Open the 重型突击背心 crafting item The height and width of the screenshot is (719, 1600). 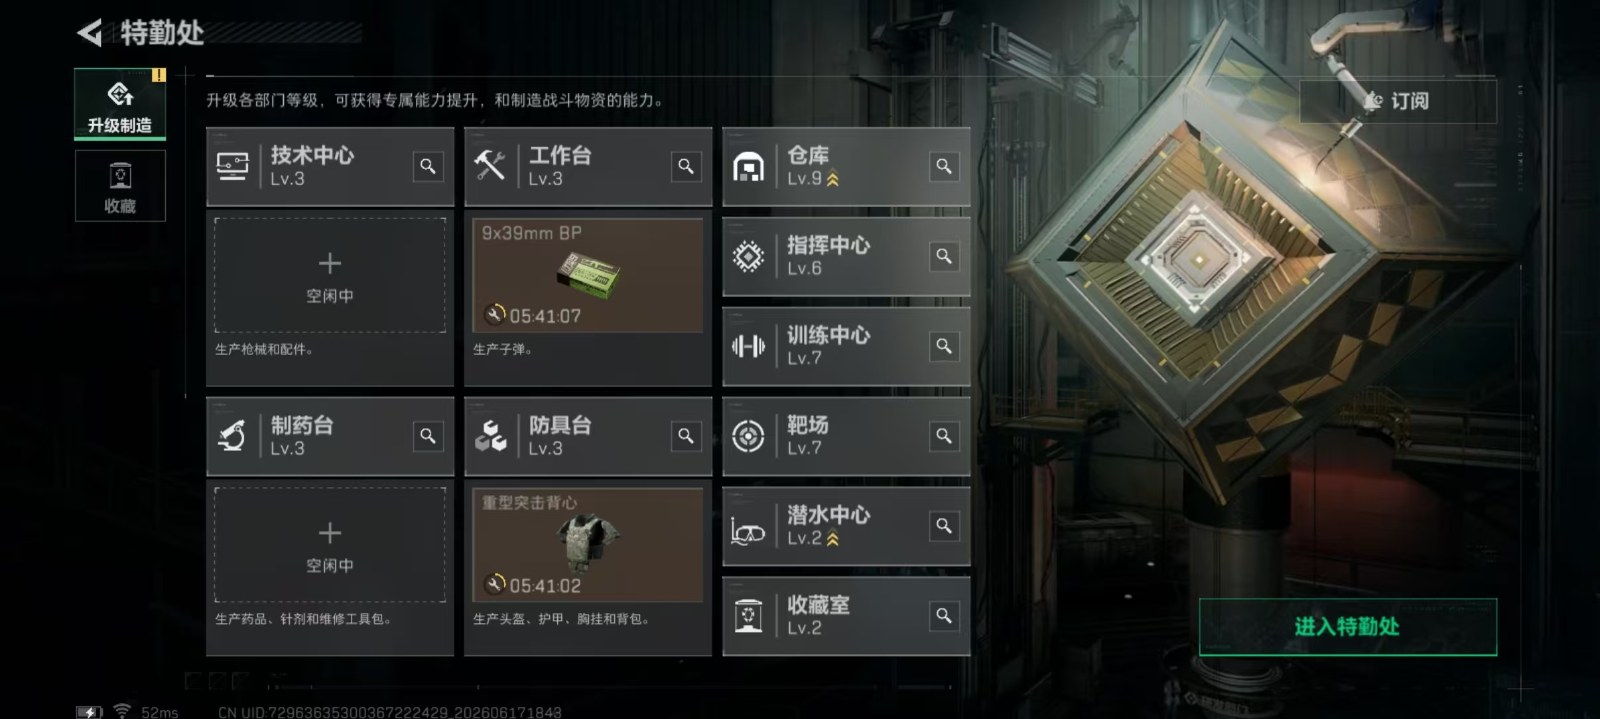(588, 545)
